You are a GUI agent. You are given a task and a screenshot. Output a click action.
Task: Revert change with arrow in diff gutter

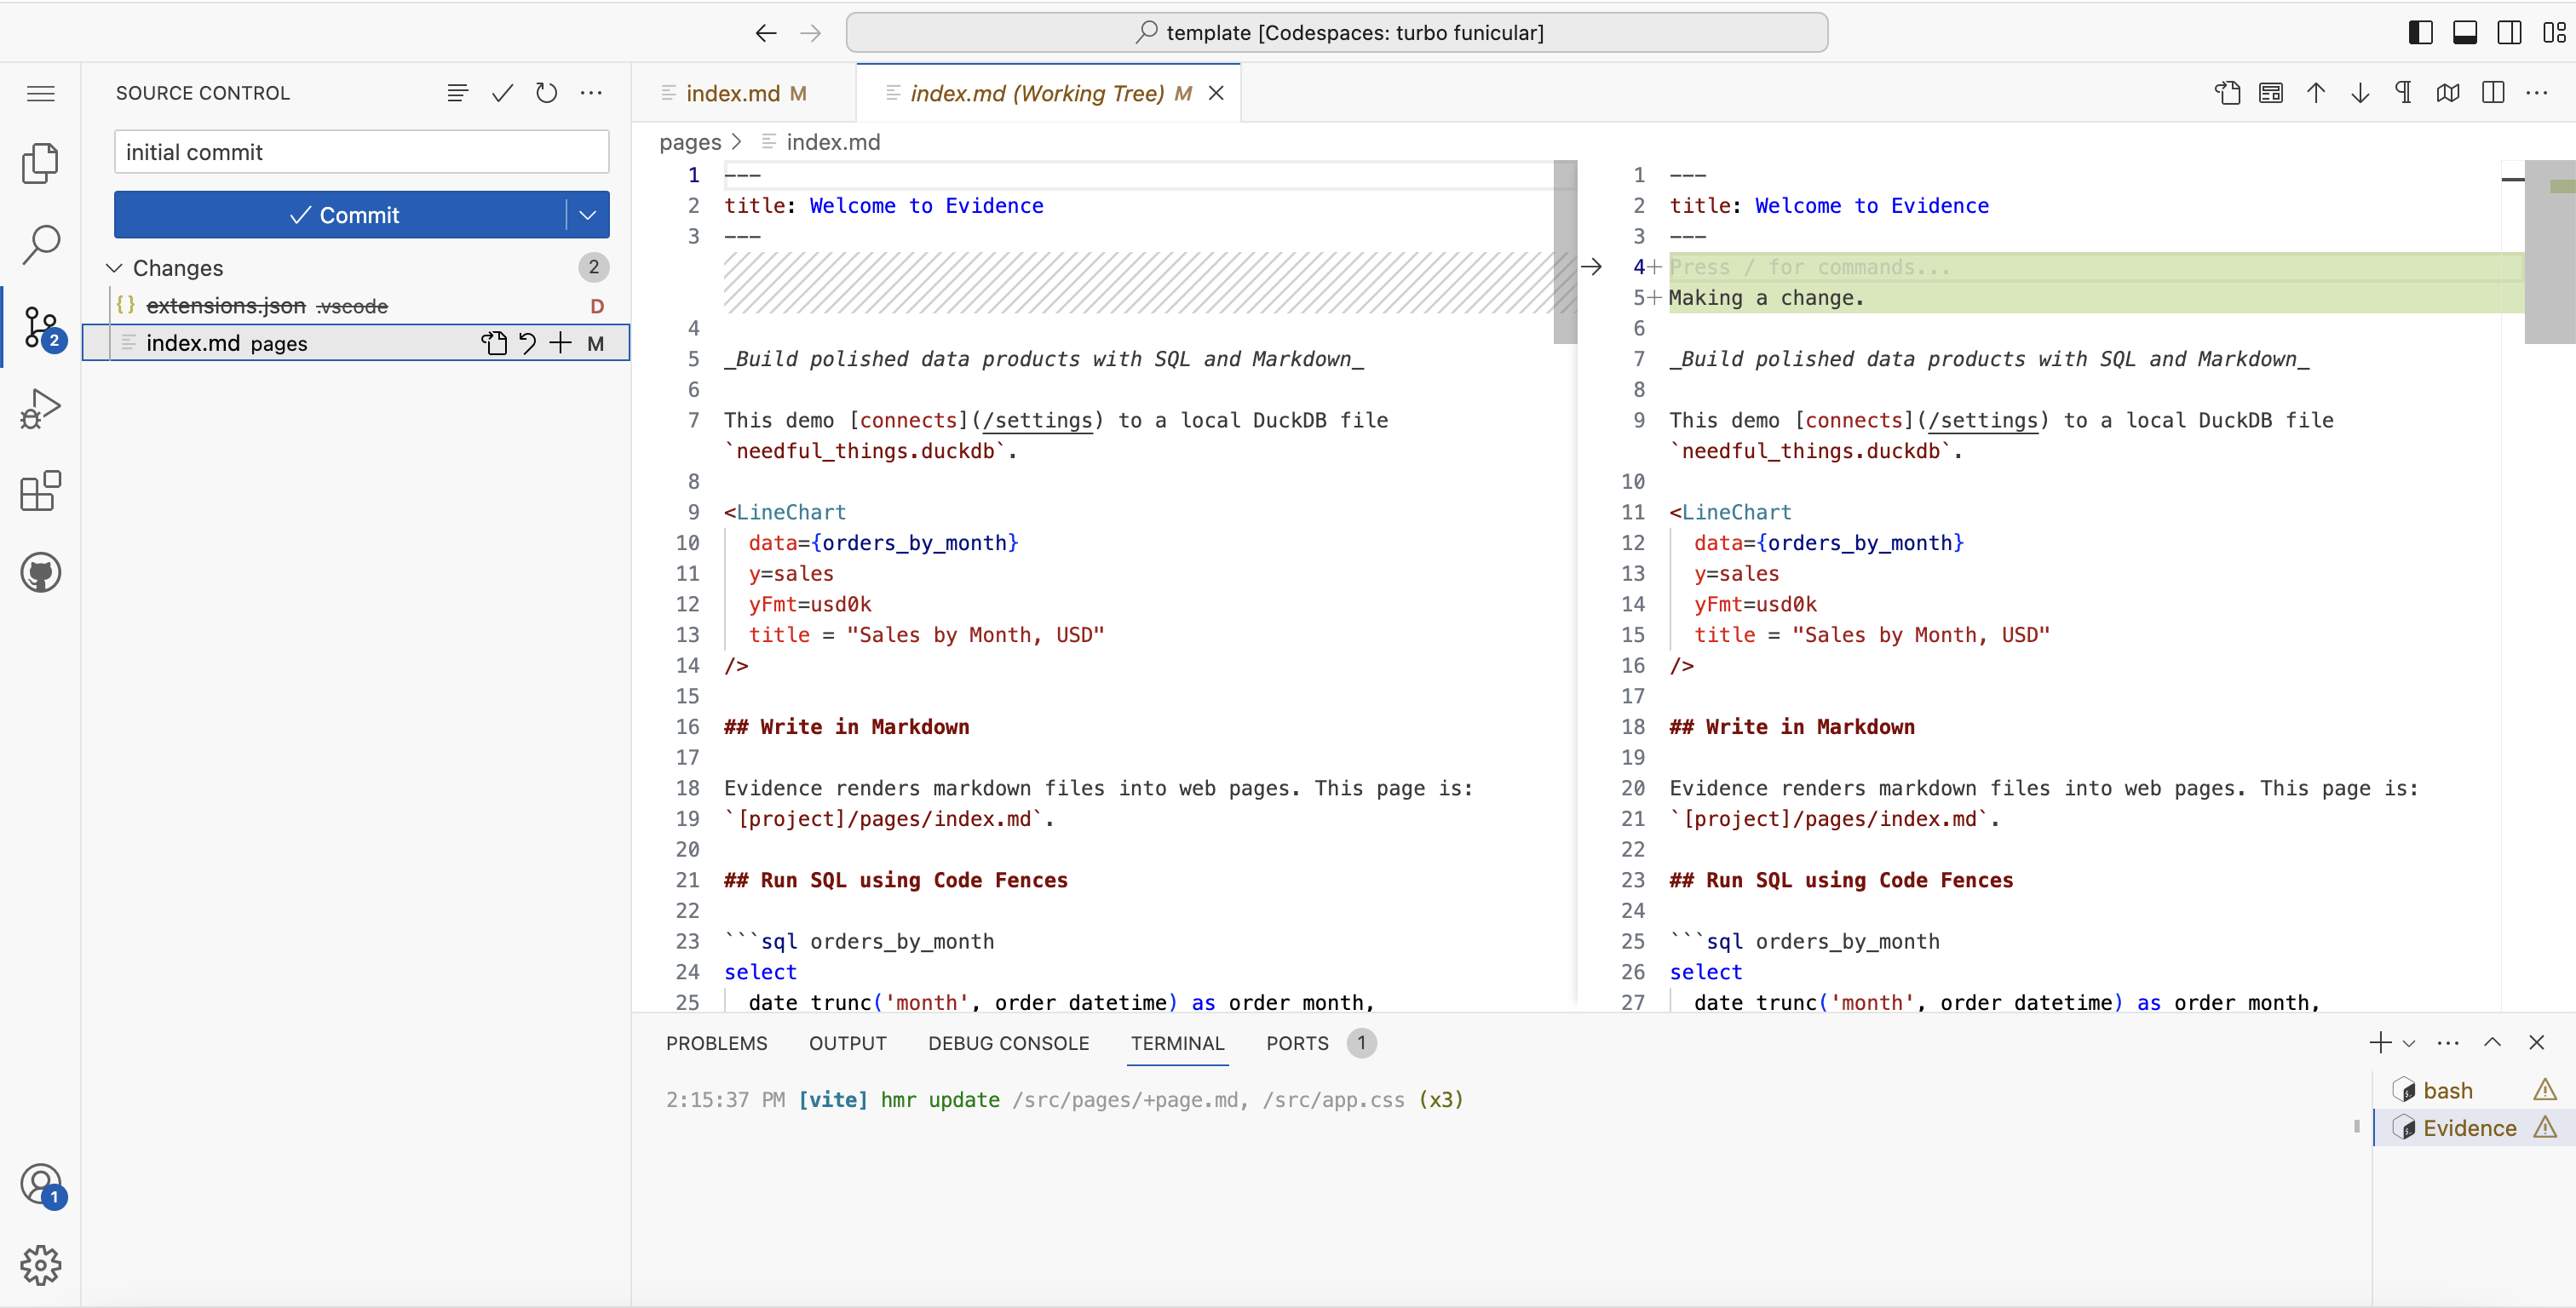click(x=1592, y=267)
